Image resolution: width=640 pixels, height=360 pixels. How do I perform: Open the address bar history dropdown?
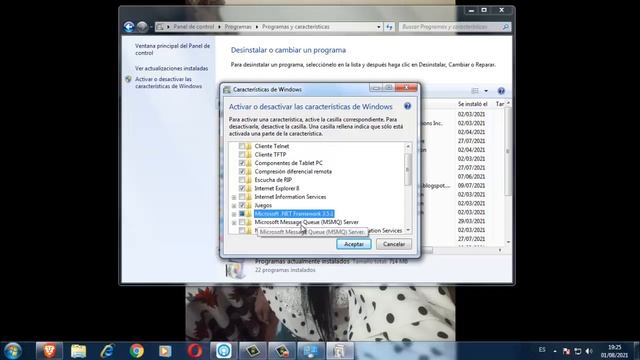click(379, 27)
